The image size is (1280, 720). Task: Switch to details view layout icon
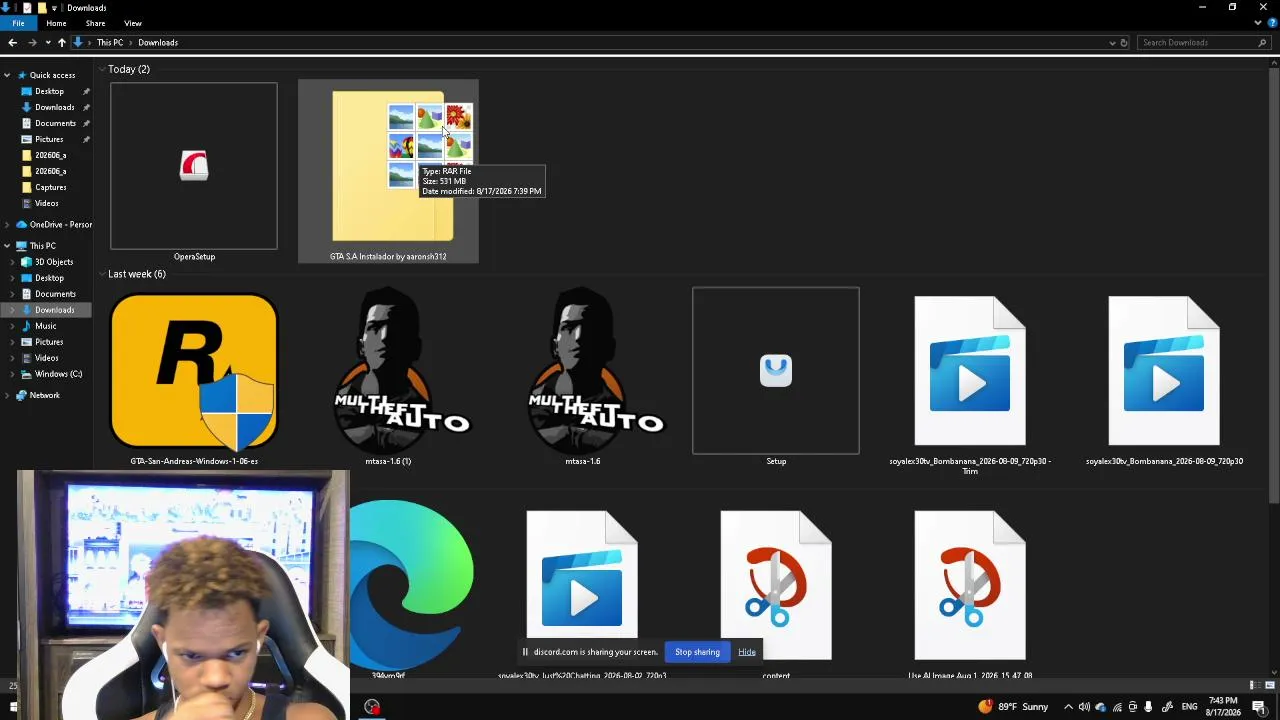[1253, 685]
